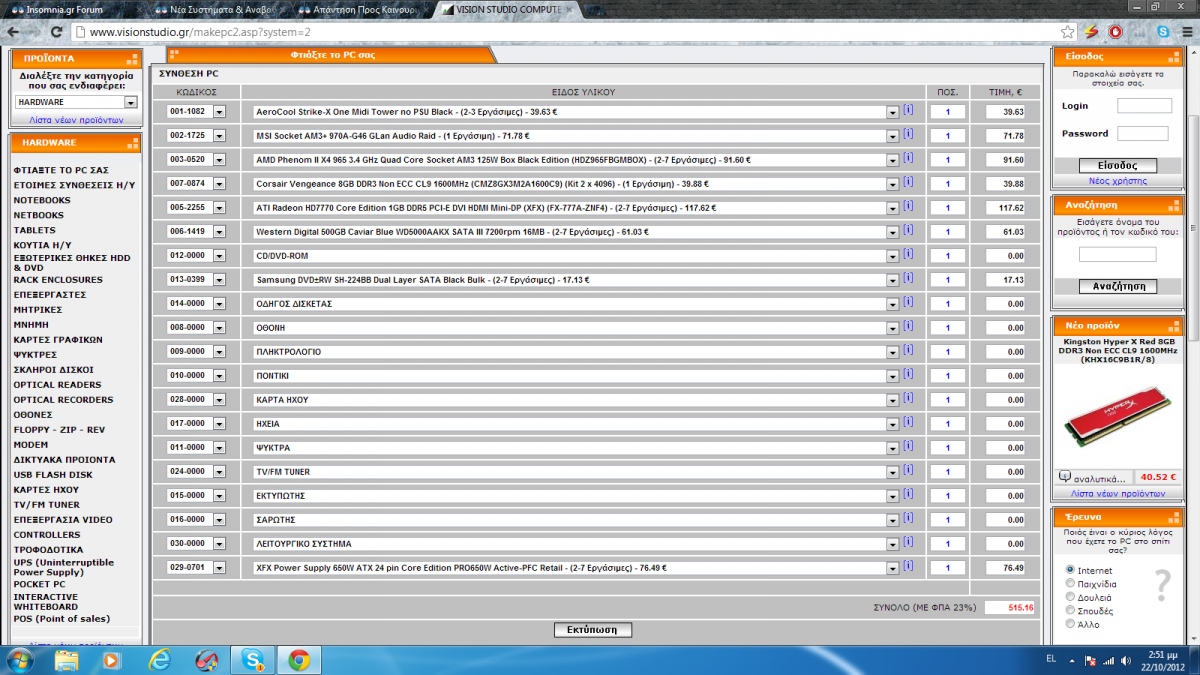The image size is (1200, 675).
Task: Click Kingston Hyper X Red RAM thumbnail
Action: 1118,415
